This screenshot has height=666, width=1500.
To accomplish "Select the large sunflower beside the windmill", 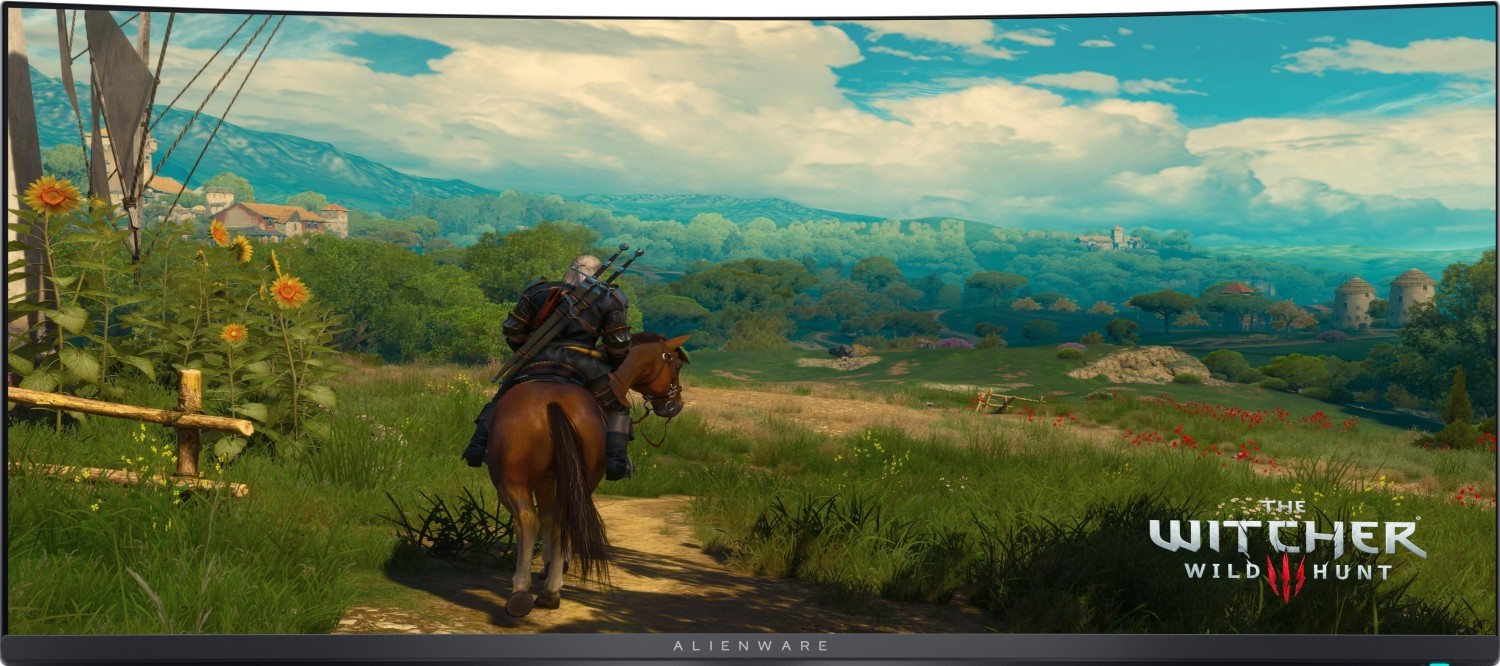I will [x=51, y=195].
